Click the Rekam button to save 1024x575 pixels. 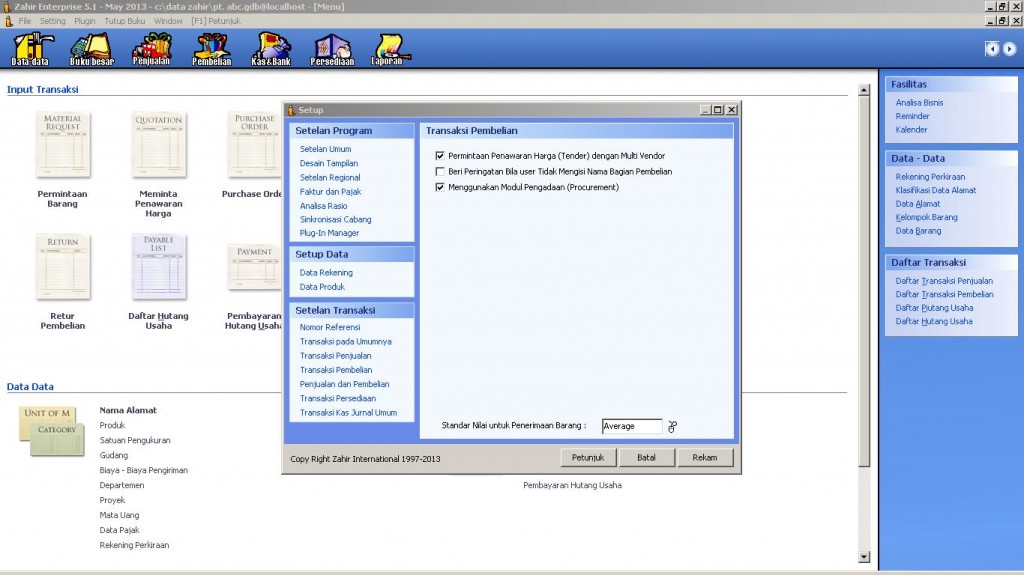point(705,458)
